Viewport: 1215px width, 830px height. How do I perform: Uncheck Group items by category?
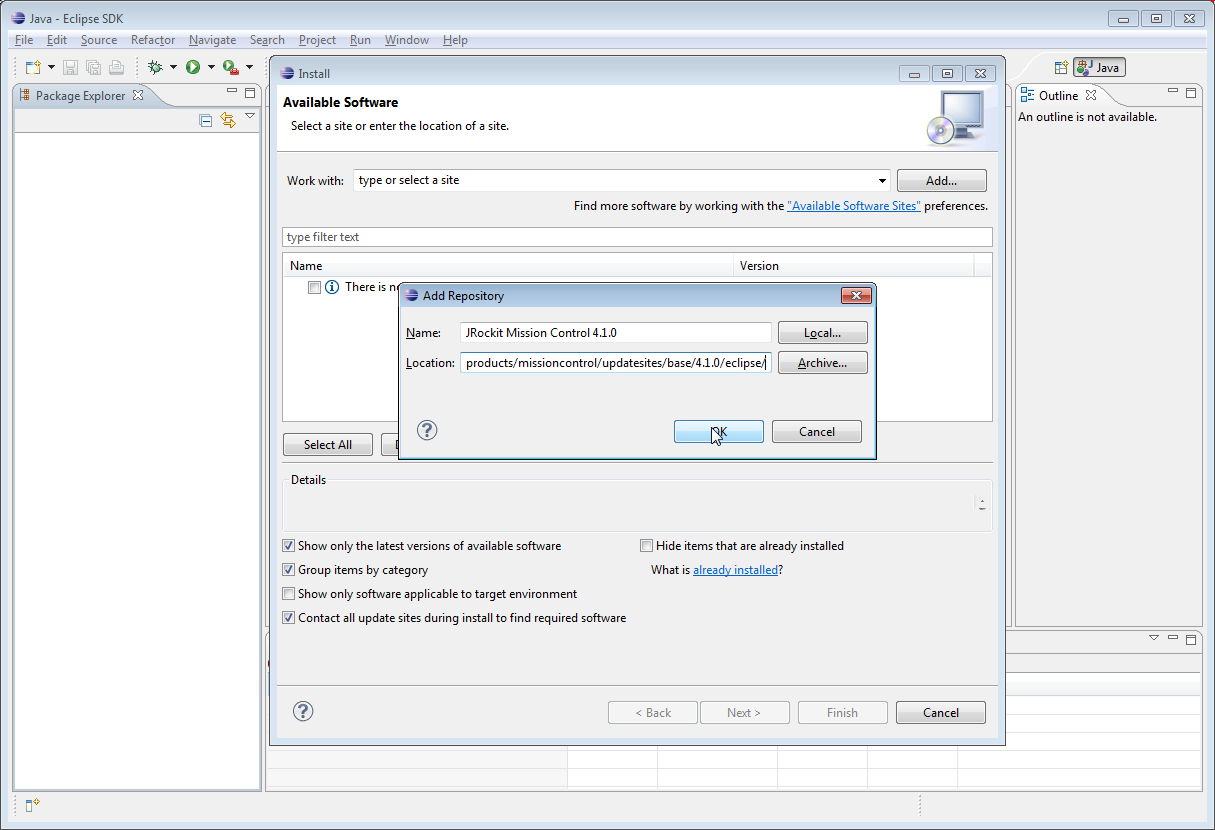[289, 570]
